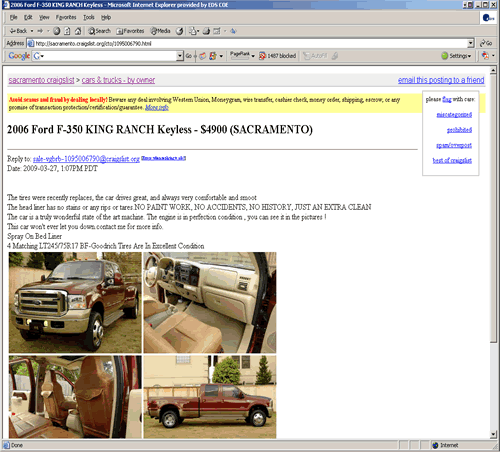Click the popup blocker 1487 blocked button

point(278,56)
